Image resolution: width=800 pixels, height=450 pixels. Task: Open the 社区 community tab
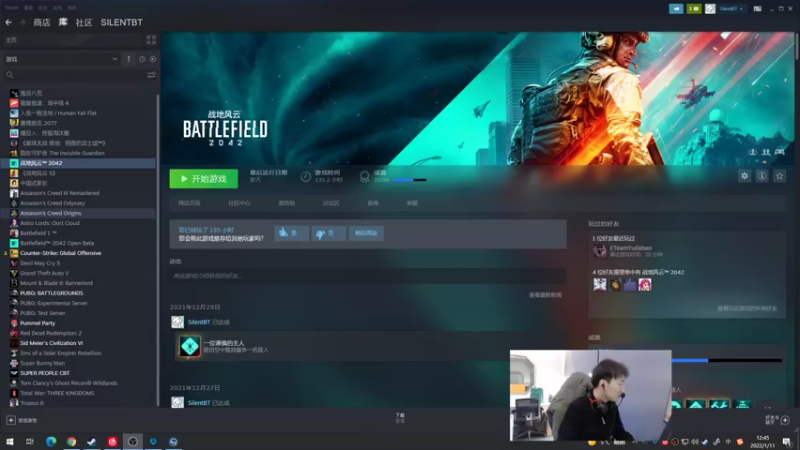[84, 22]
